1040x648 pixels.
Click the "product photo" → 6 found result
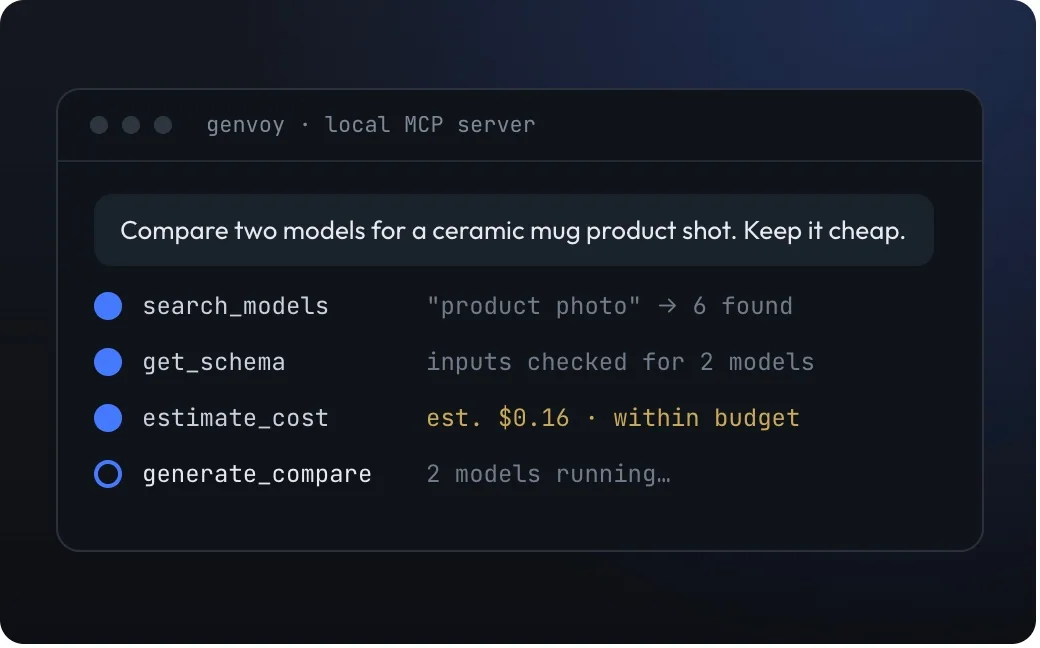pyautogui.click(x=610, y=306)
